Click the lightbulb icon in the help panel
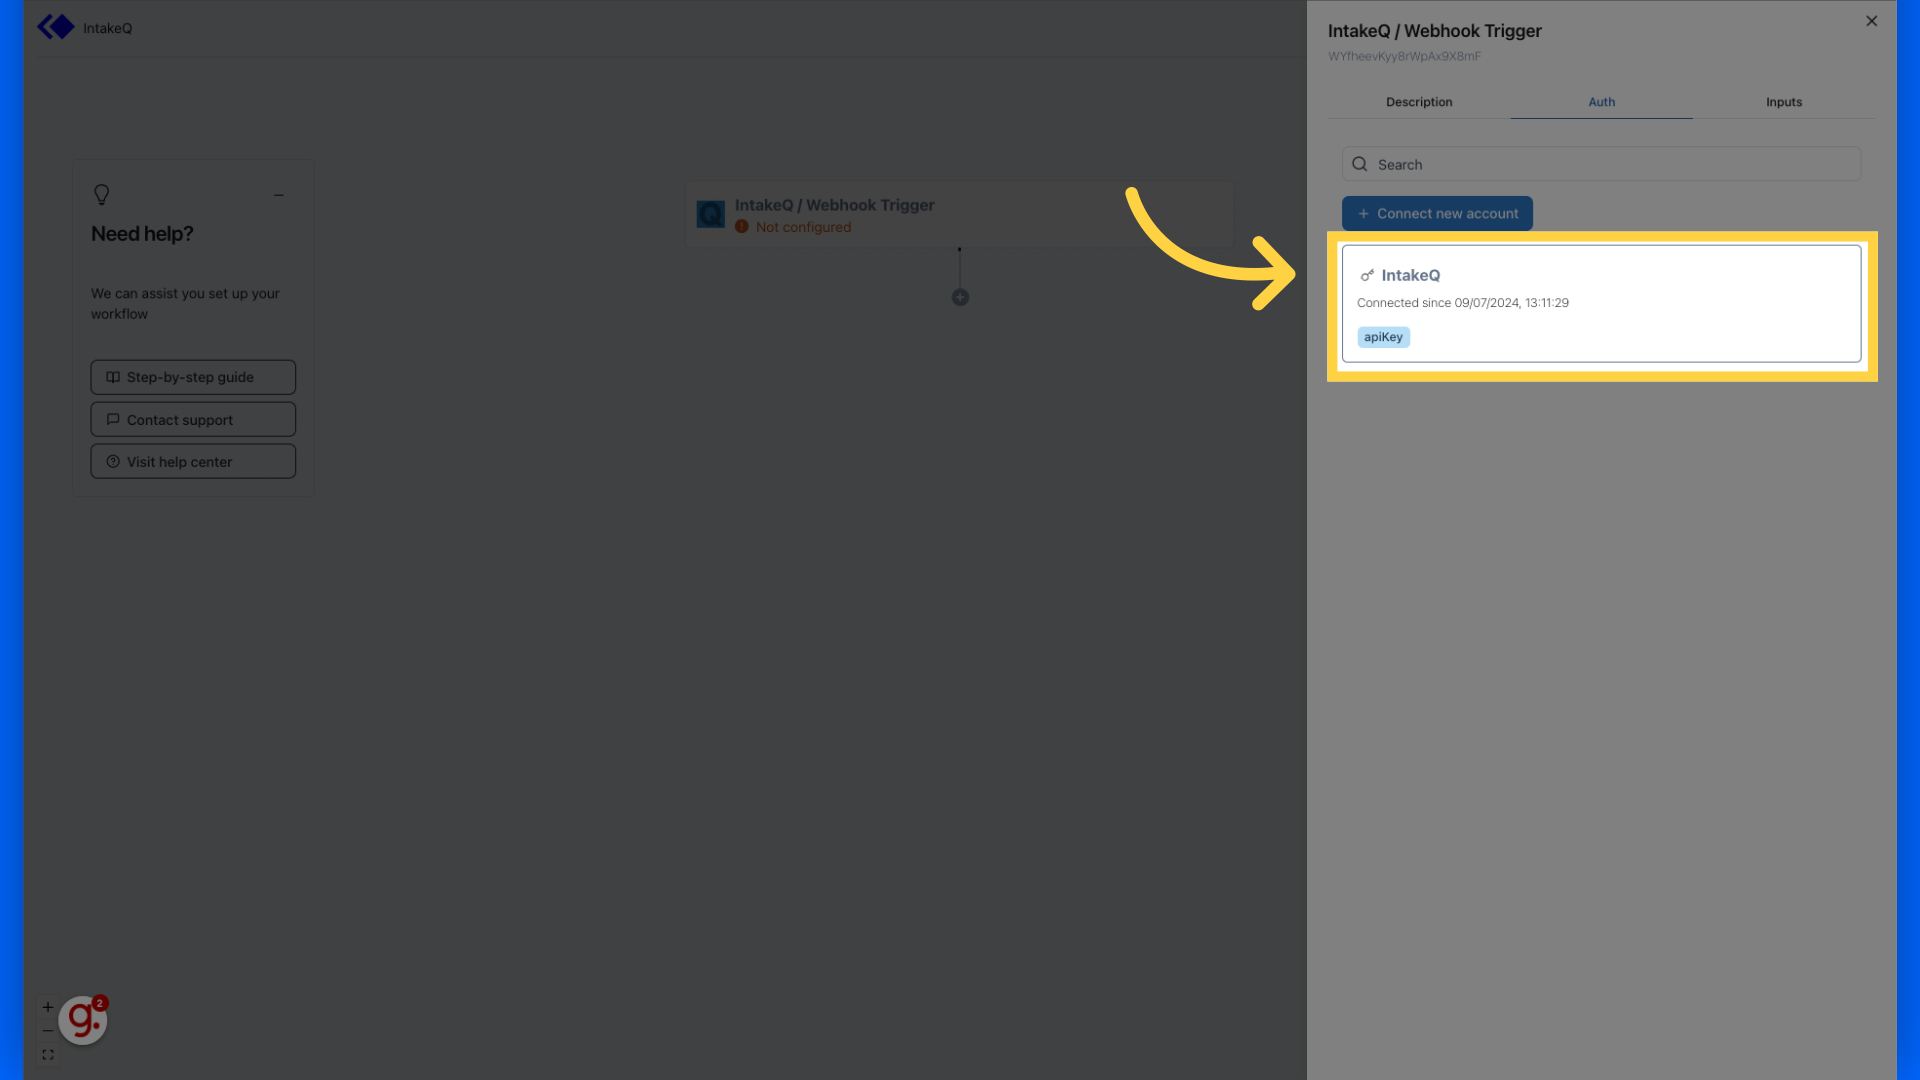This screenshot has width=1920, height=1080. pyautogui.click(x=101, y=194)
